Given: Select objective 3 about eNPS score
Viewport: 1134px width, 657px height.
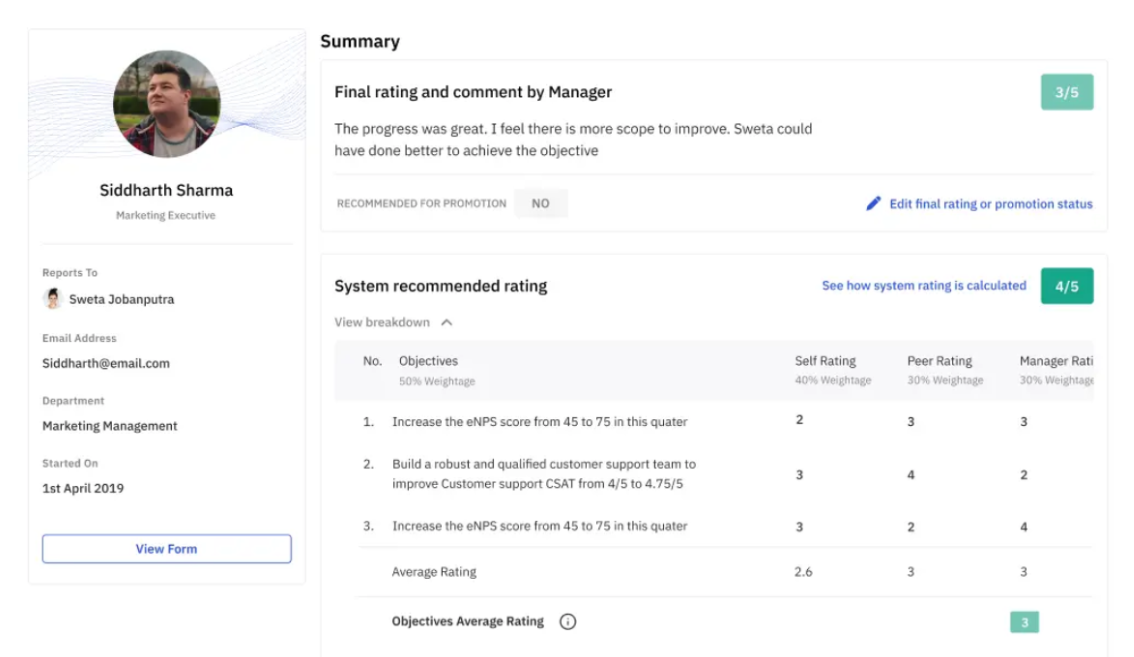Looking at the screenshot, I should point(540,526).
